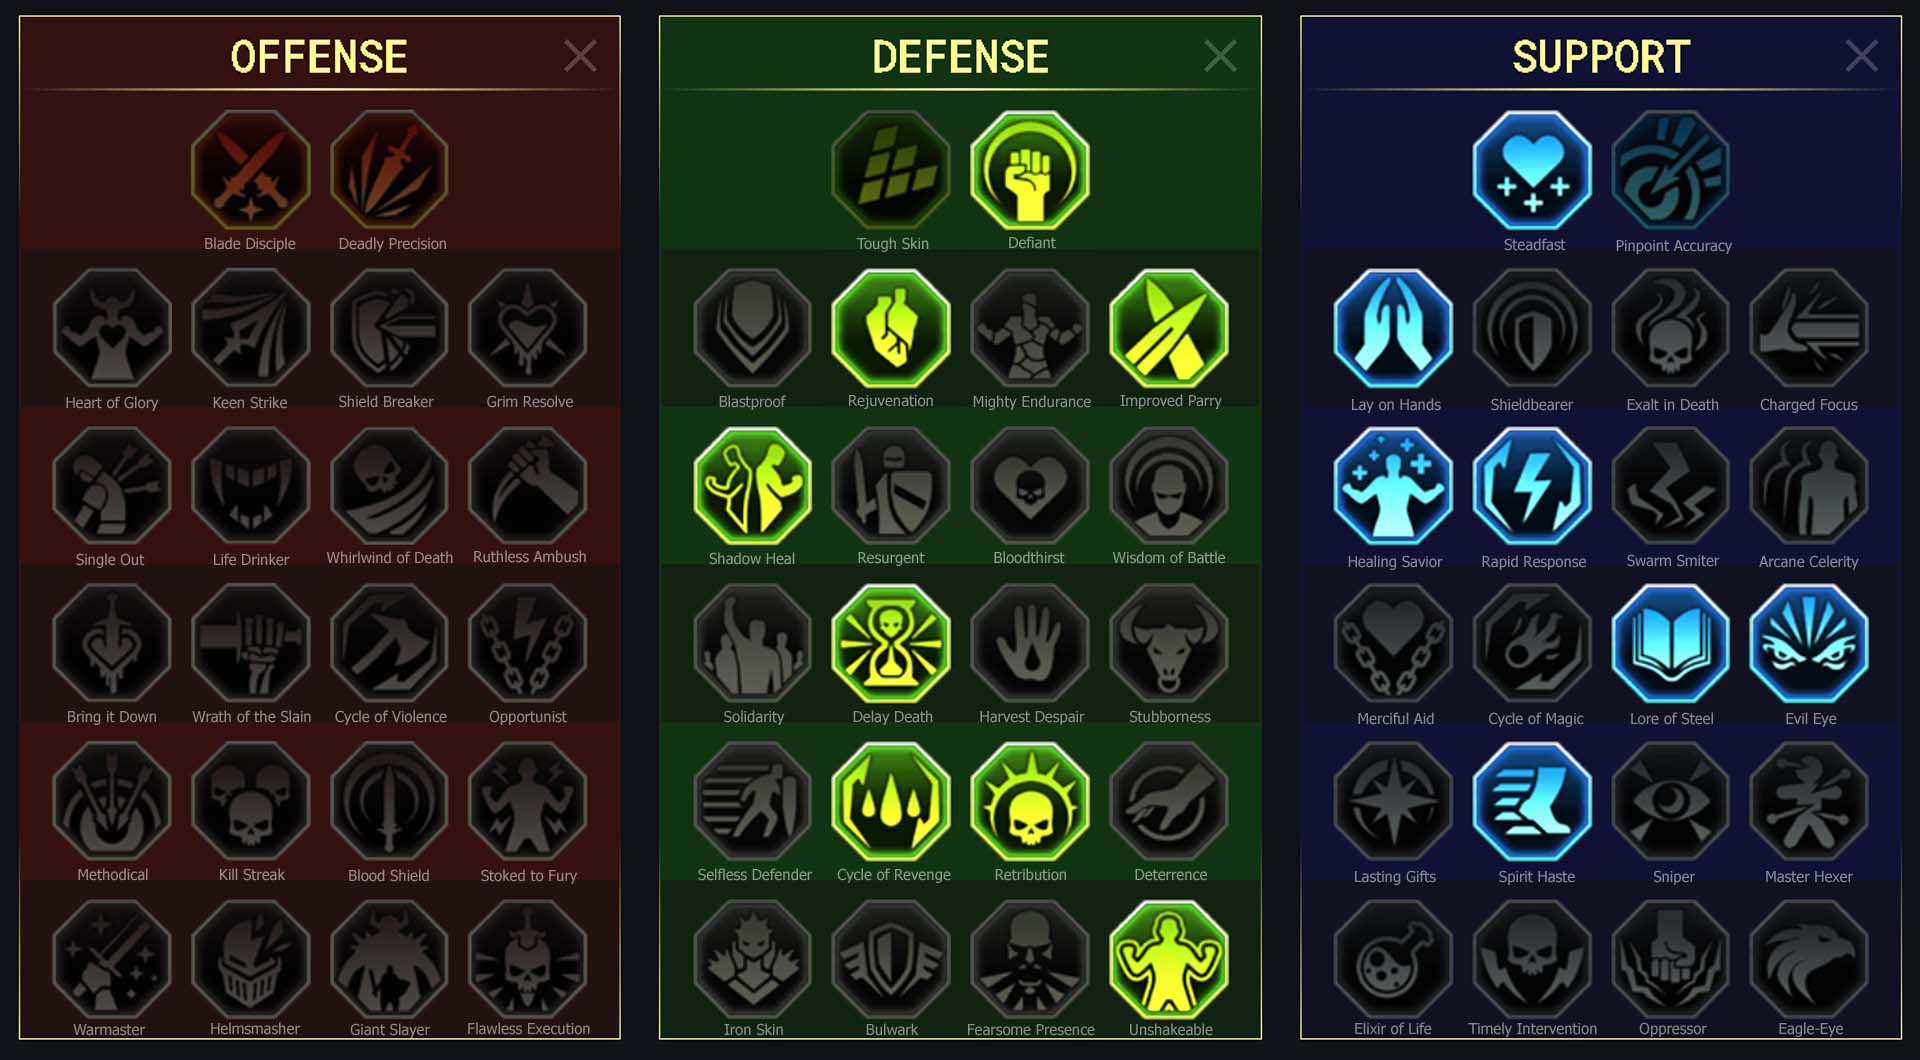Choose the Whirlwind of Death mastery
This screenshot has width=1920, height=1060.
pyautogui.click(x=389, y=486)
